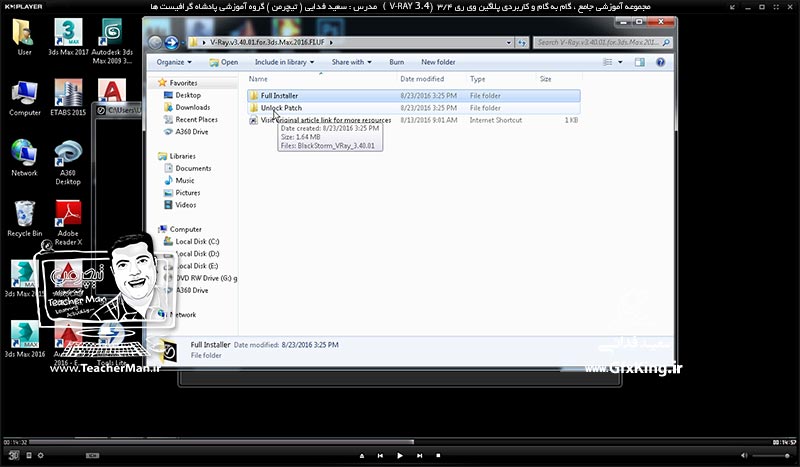
Task: Select the 3ds Max 2017 desktop icon
Action: (68, 37)
